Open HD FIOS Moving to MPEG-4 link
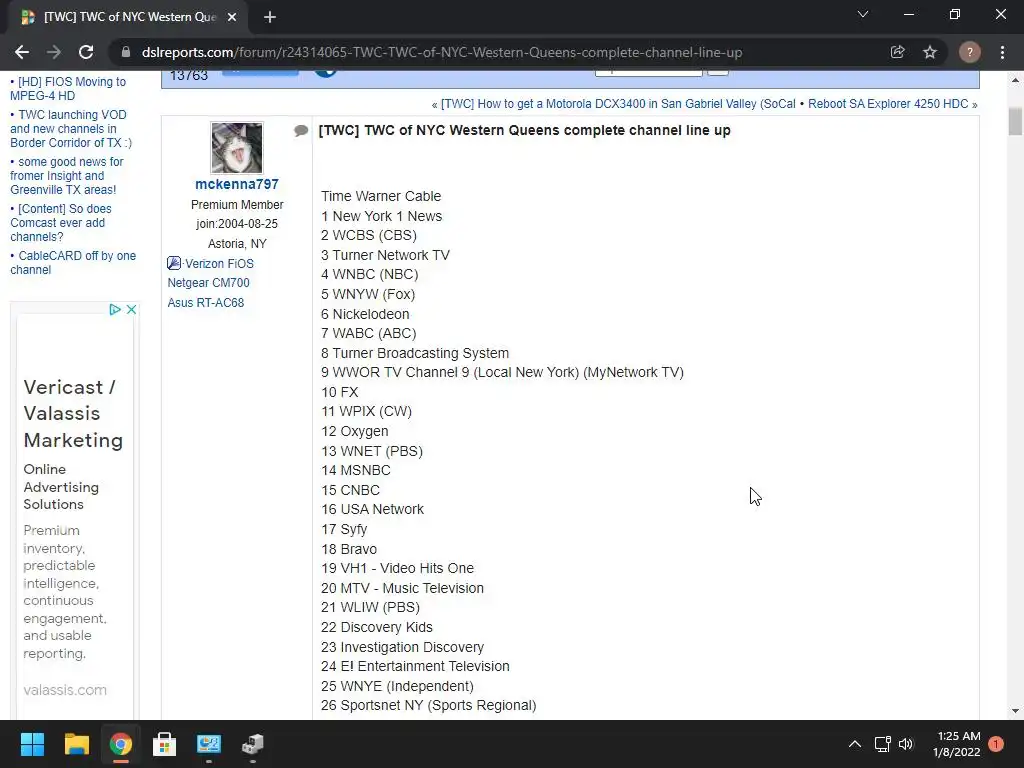 (68, 89)
